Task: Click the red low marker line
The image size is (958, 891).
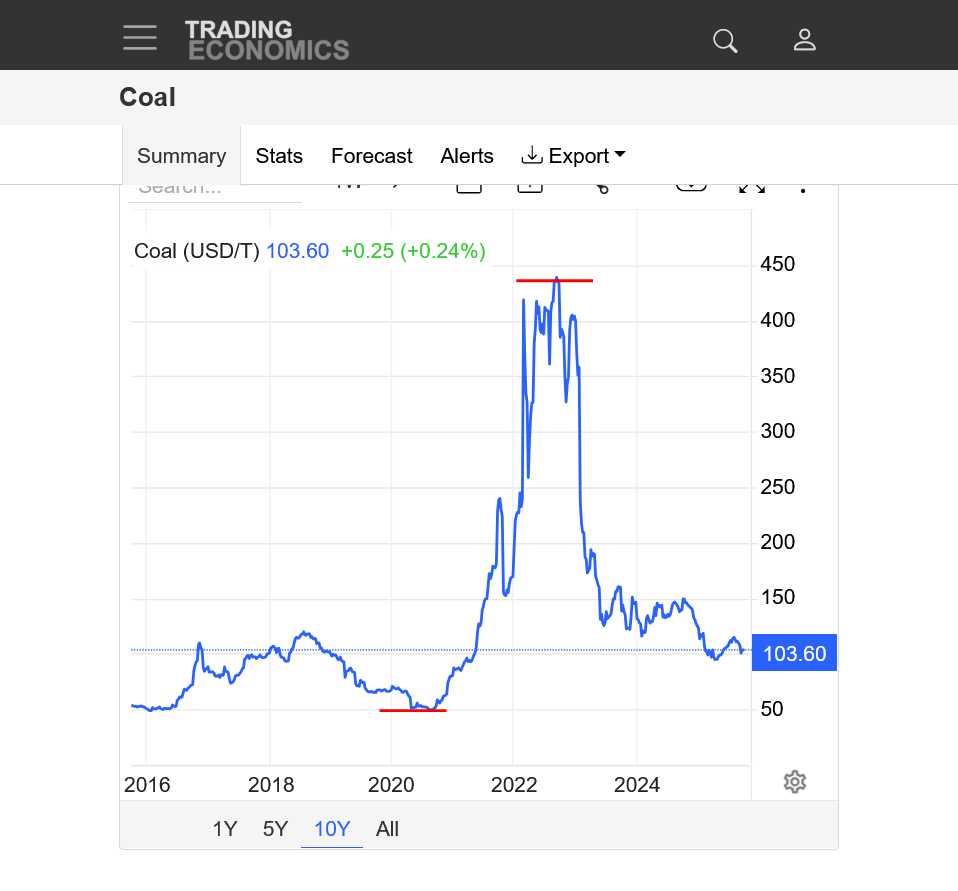Action: 412,710
